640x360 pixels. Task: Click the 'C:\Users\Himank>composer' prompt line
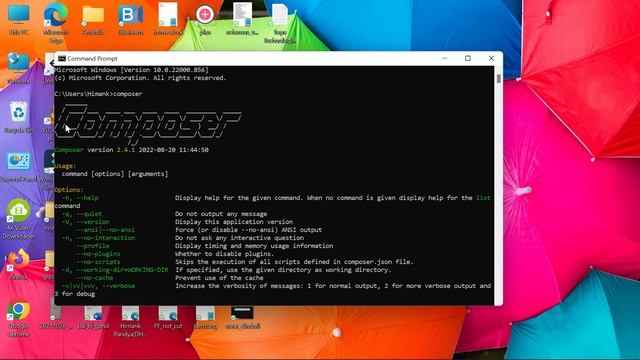tap(98, 94)
